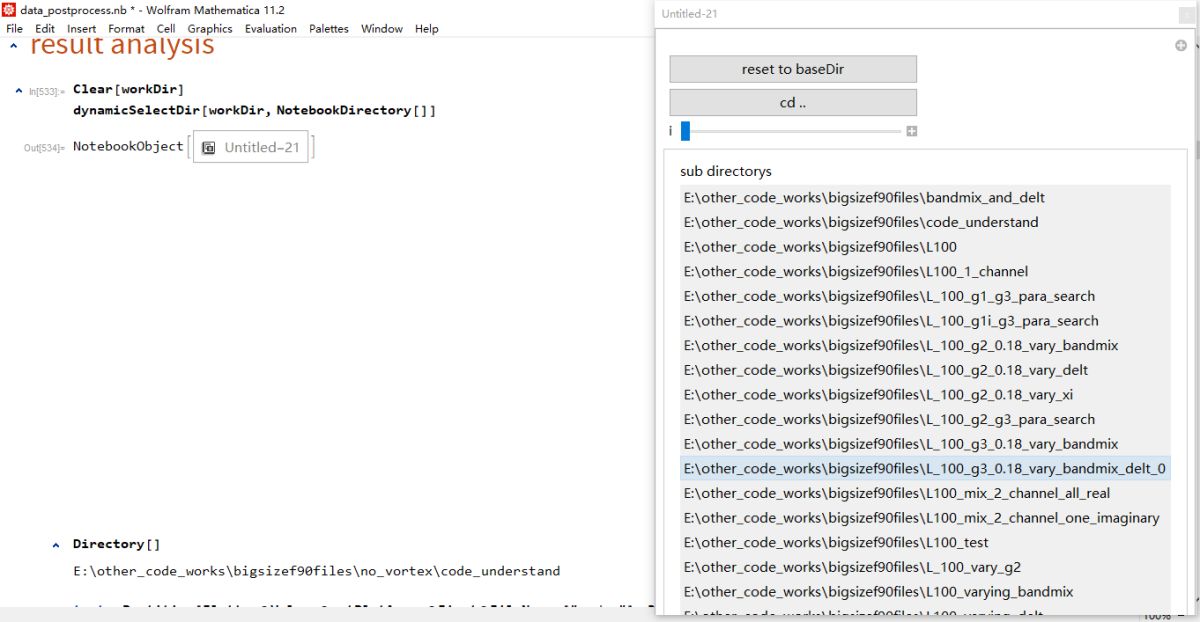Screen dimensions: 1200x622
Task: Open the Graphics menu
Action: pyautogui.click(x=210, y=29)
